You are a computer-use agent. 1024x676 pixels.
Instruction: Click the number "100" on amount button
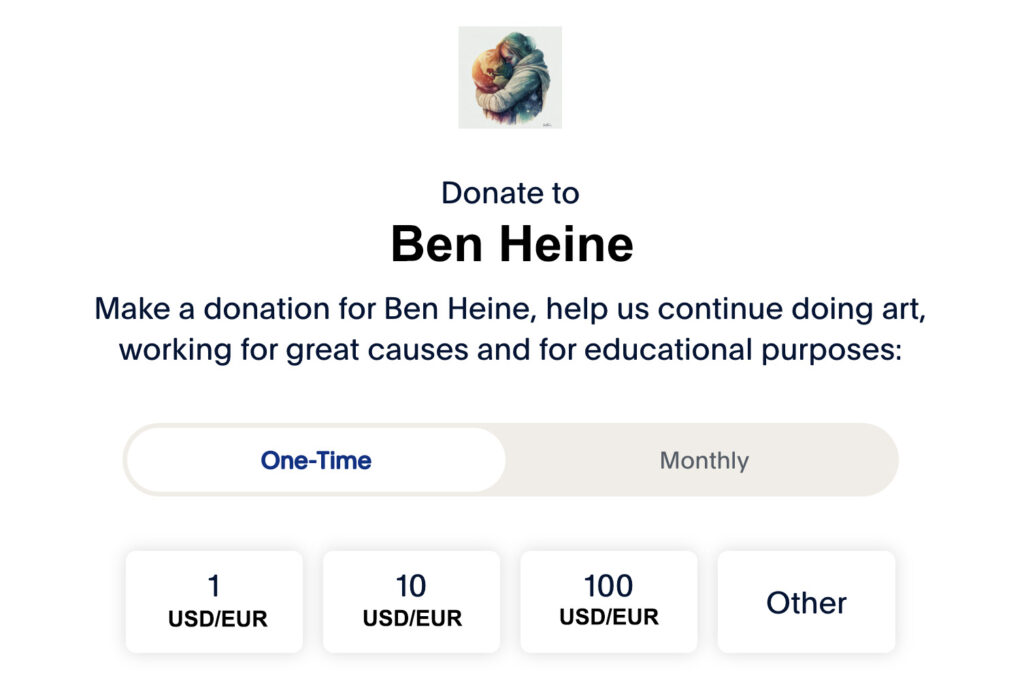point(608,585)
